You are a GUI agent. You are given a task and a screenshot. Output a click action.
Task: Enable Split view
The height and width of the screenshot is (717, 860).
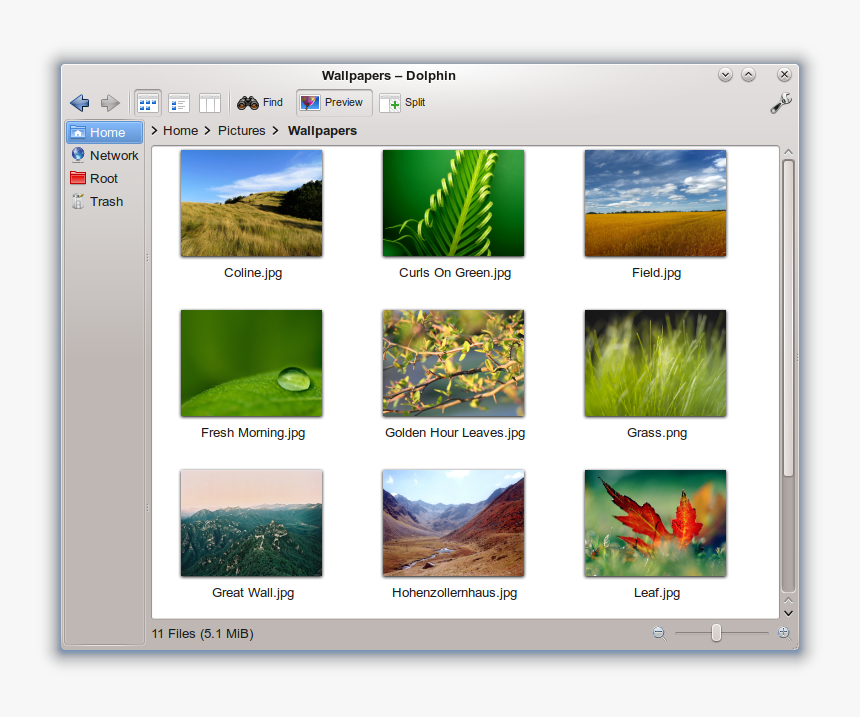[402, 103]
